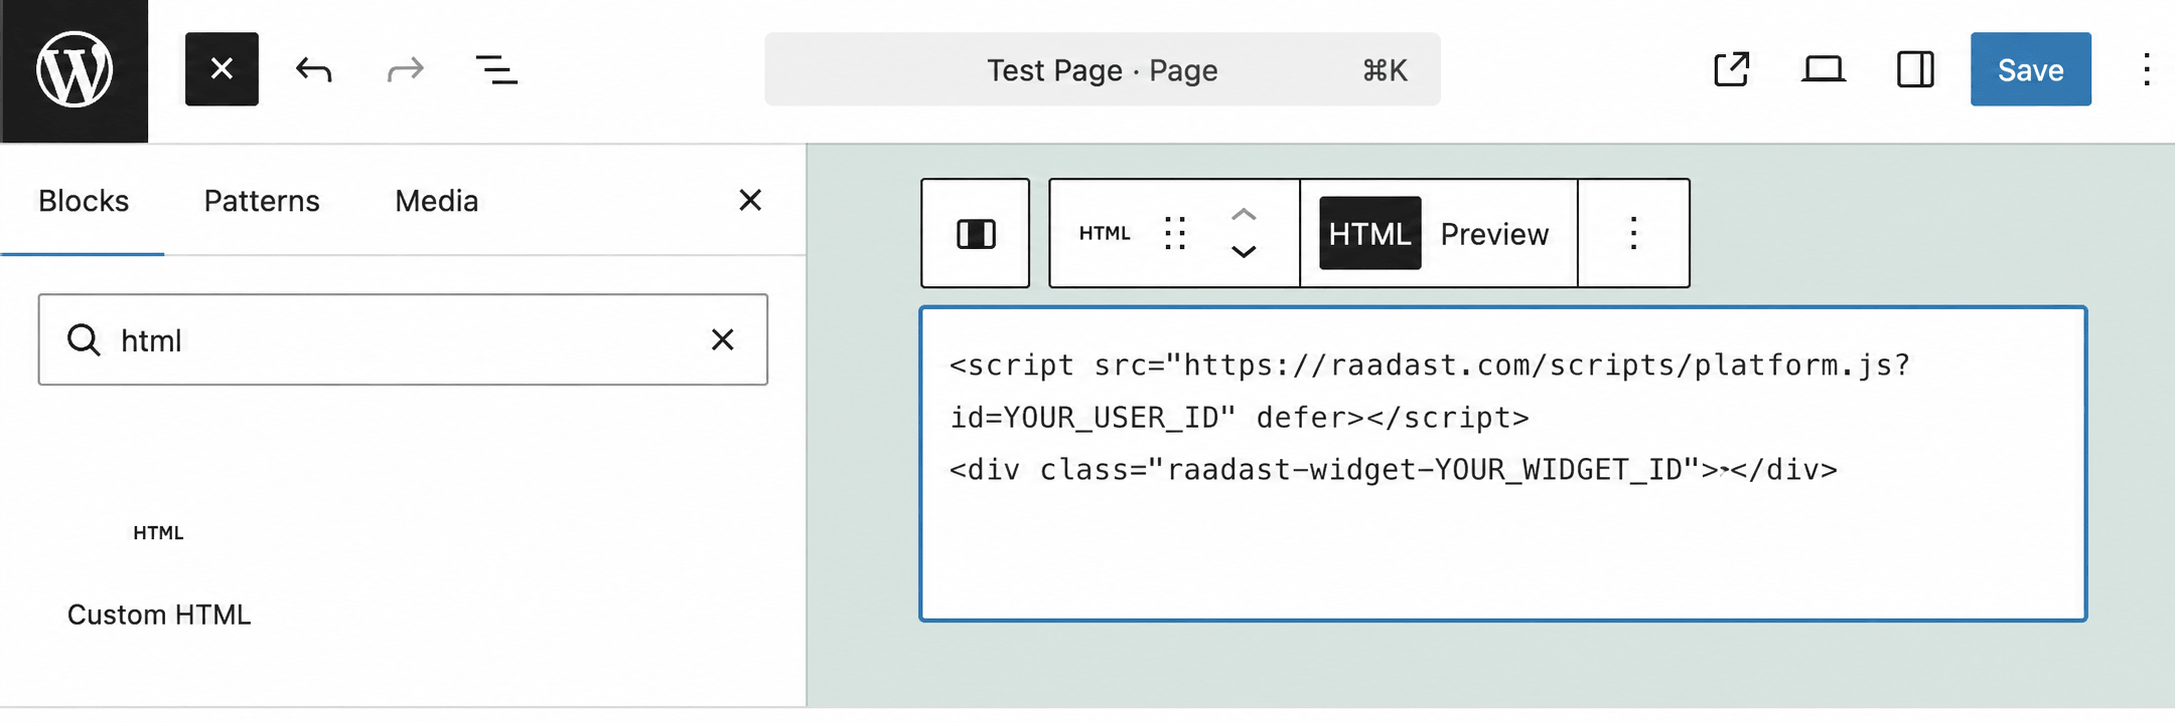Place cursor in the HTML code editor

1503,463
